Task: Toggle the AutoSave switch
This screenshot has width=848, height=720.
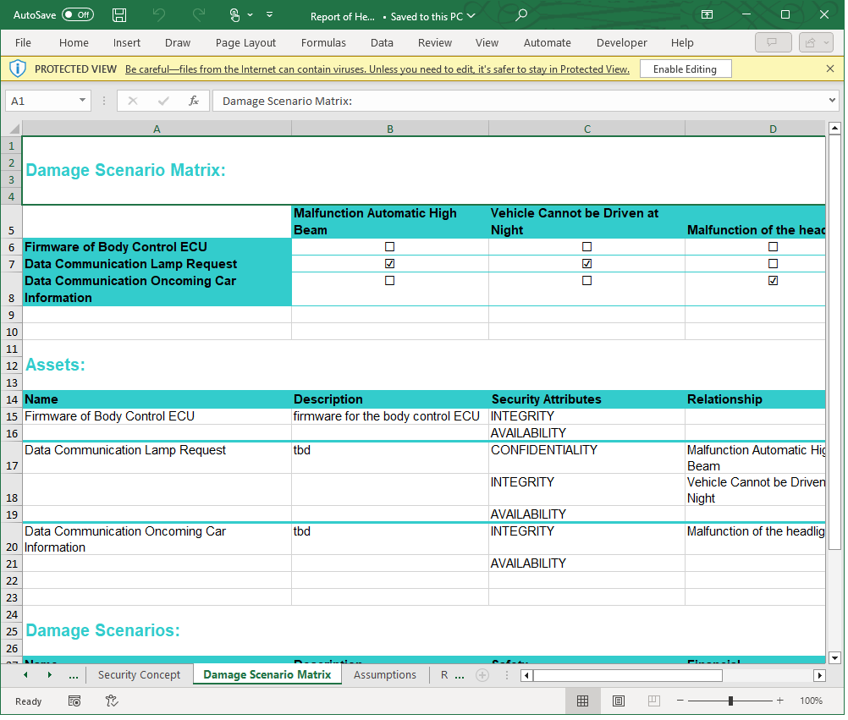Action: point(77,15)
